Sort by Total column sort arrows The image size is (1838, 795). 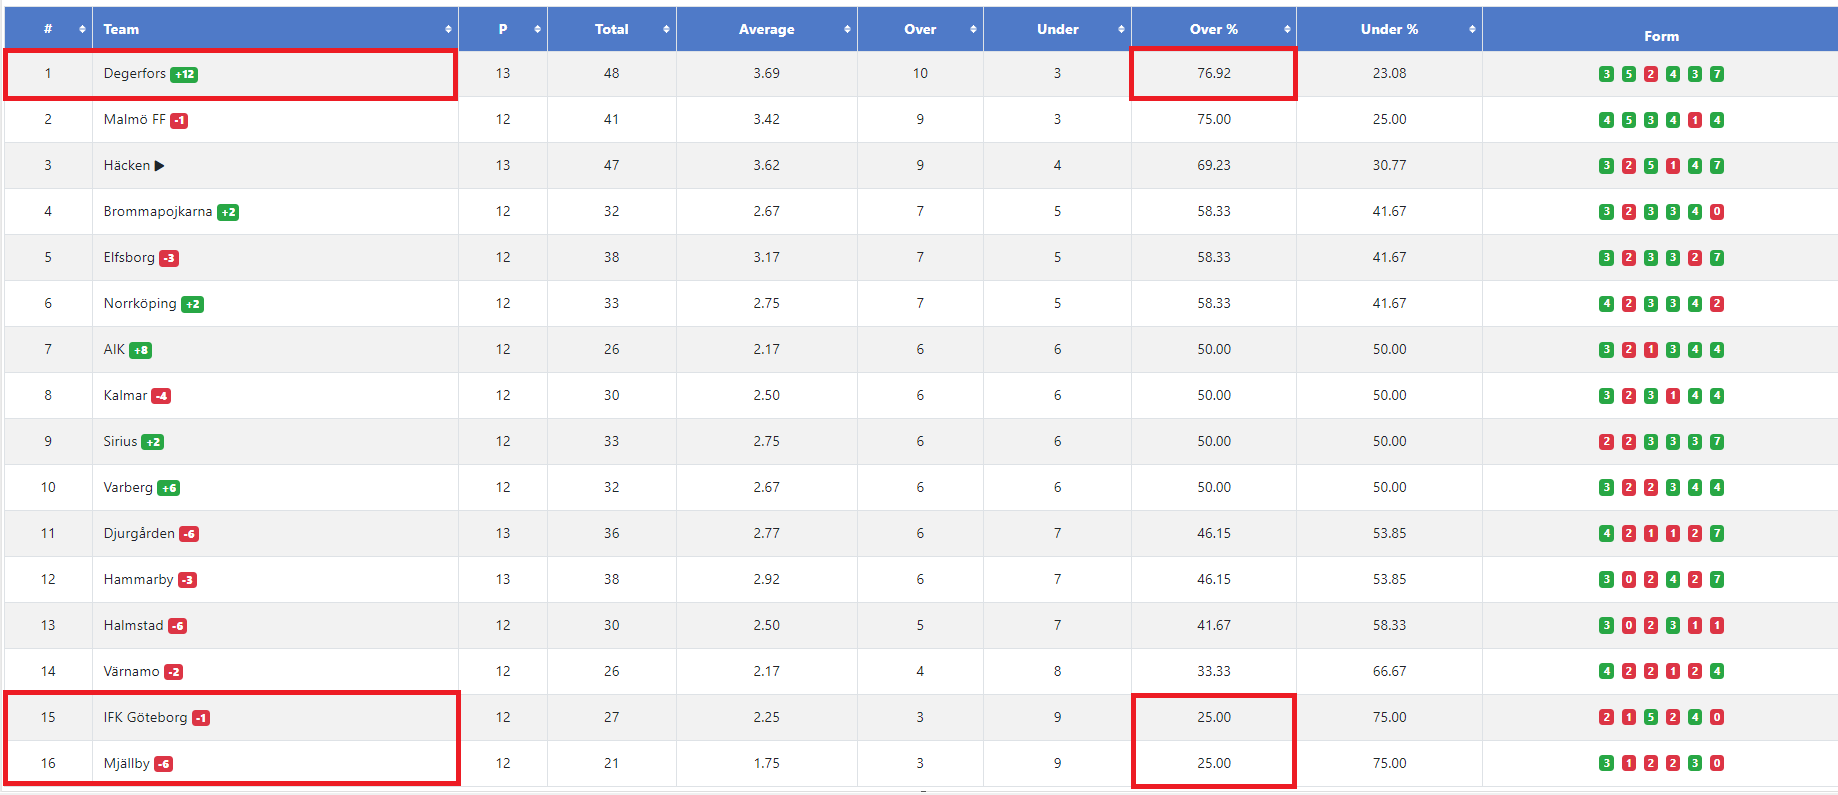666,29
